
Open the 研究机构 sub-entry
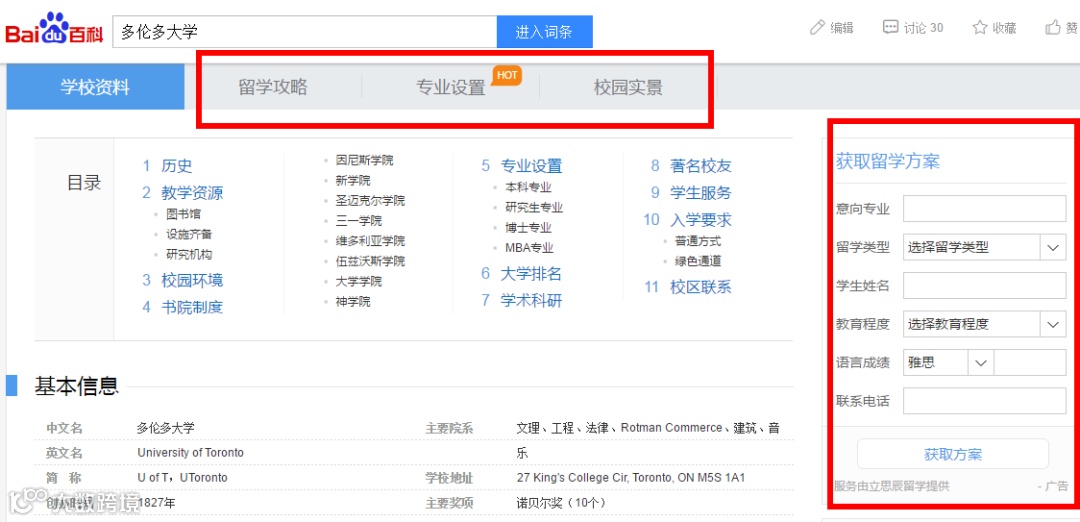189,255
